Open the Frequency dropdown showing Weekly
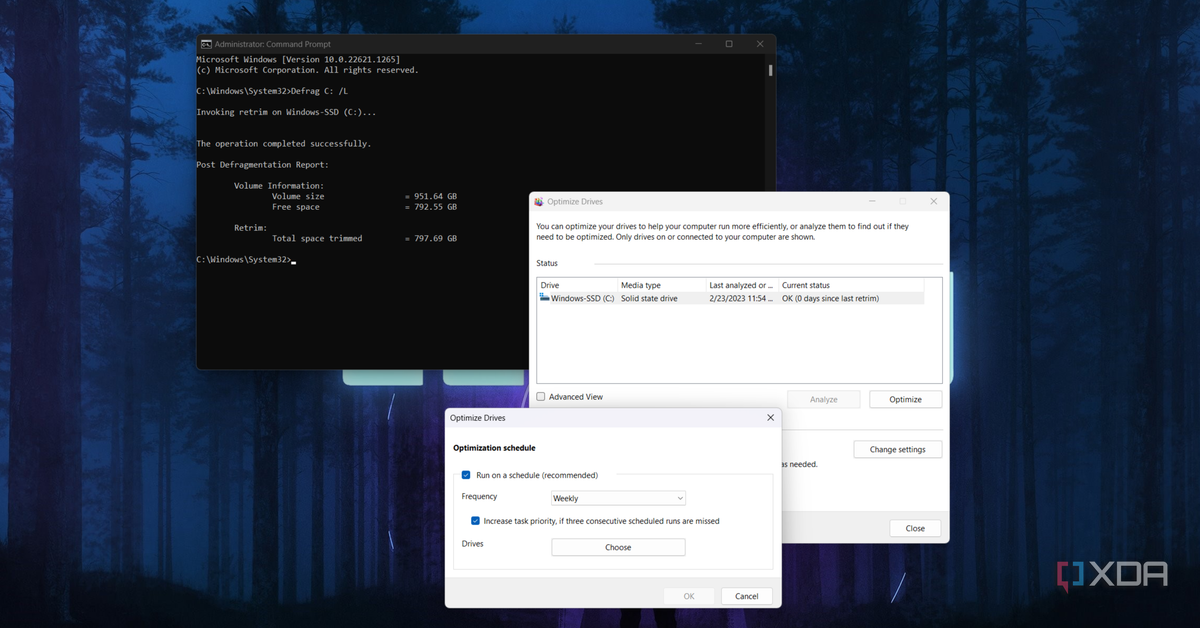 (x=618, y=498)
